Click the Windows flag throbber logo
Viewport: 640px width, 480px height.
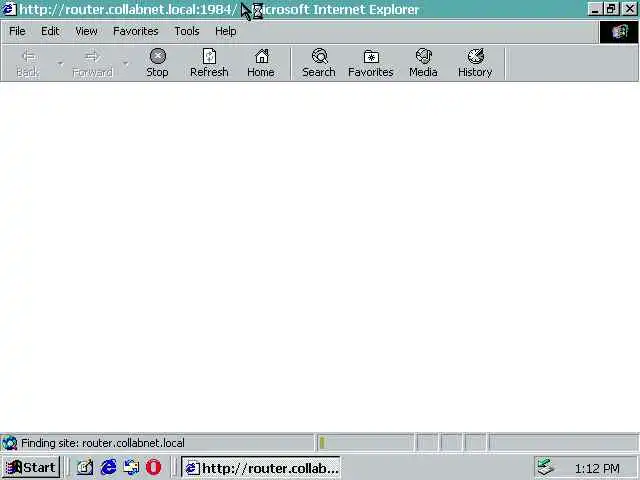(619, 32)
